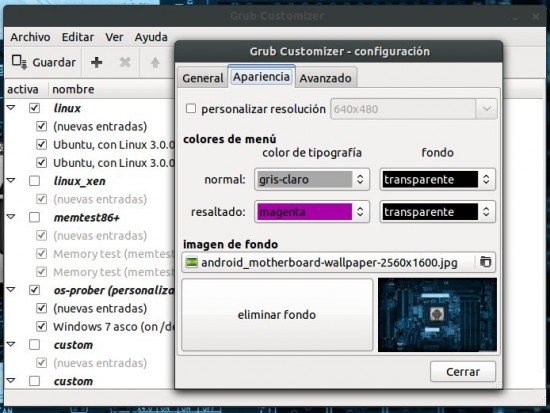Viewport: 550px width, 413px height.
Task: Open the Ayuda menu
Action: coord(151,37)
